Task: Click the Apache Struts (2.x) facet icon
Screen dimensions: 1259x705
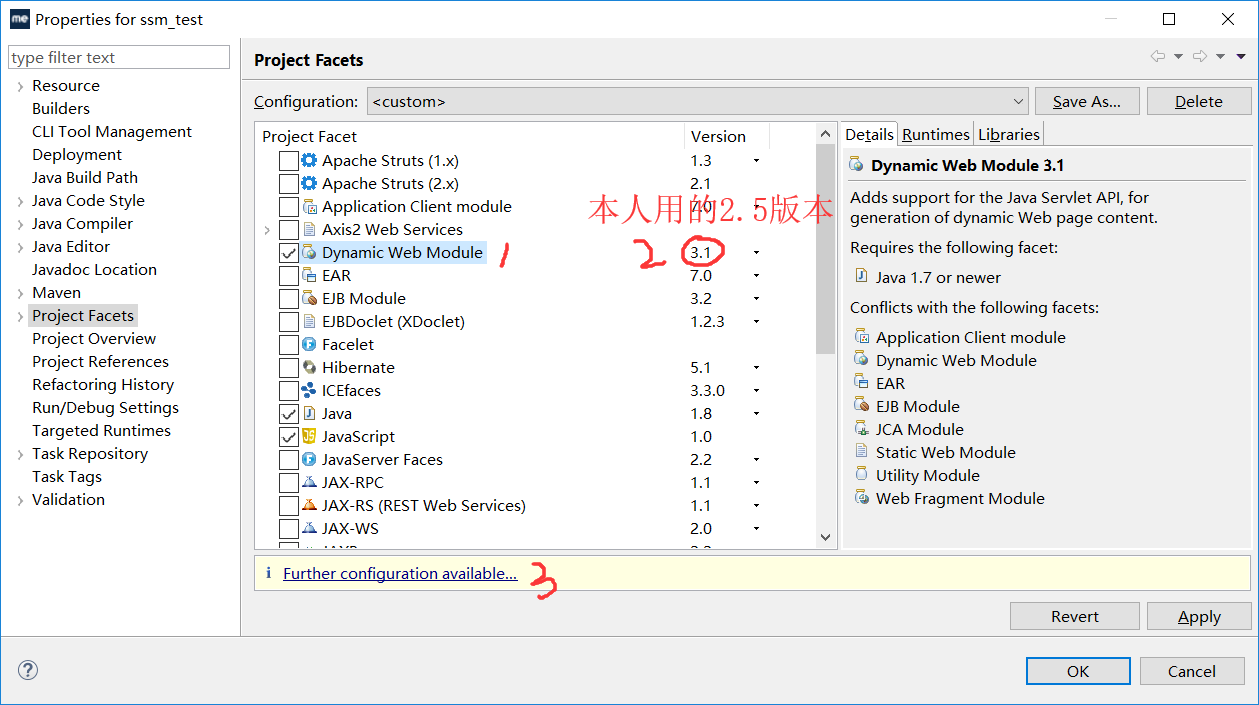Action: (309, 183)
